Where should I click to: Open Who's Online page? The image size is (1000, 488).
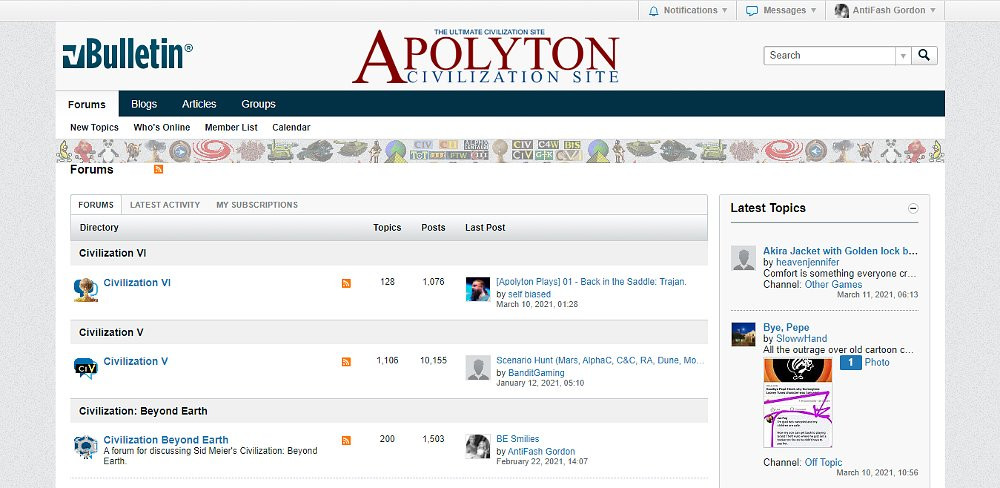tap(162, 128)
